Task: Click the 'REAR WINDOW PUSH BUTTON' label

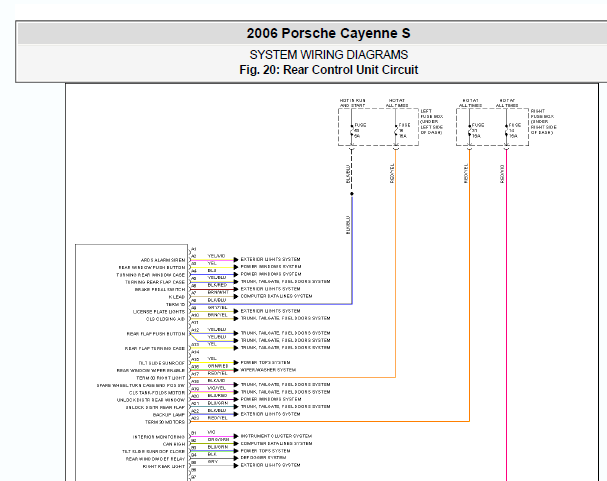Action: pos(152,267)
